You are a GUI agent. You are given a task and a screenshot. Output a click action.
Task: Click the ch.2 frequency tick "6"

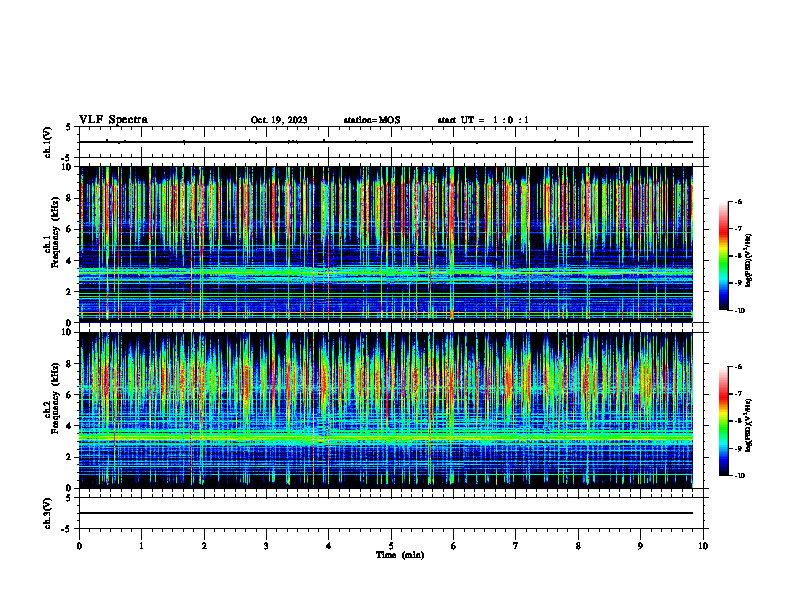coord(70,394)
